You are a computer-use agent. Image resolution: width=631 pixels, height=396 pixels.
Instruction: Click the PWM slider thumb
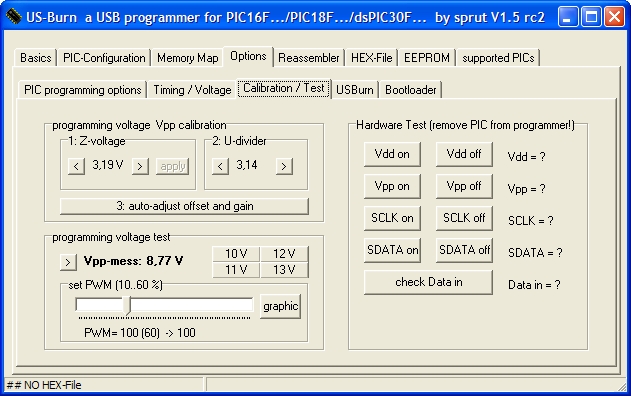[x=128, y=305]
